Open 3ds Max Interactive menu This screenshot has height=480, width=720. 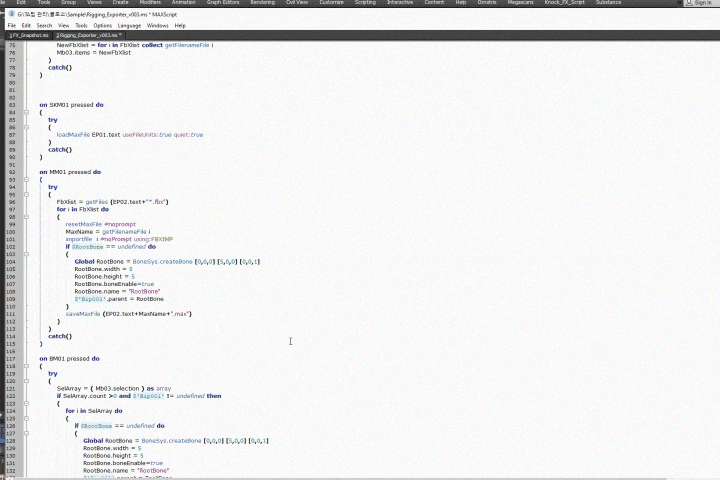(400, 2)
